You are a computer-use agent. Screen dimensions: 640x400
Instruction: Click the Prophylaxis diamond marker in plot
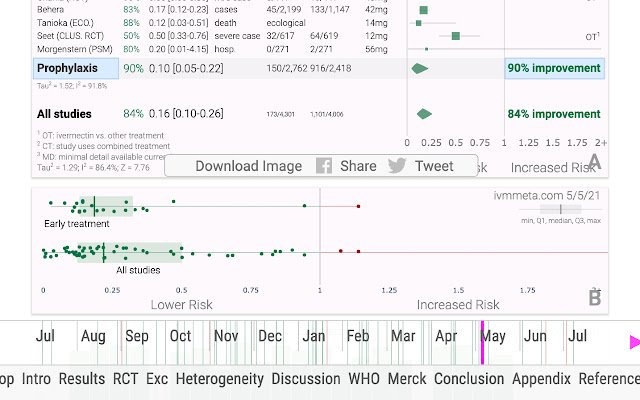click(420, 69)
